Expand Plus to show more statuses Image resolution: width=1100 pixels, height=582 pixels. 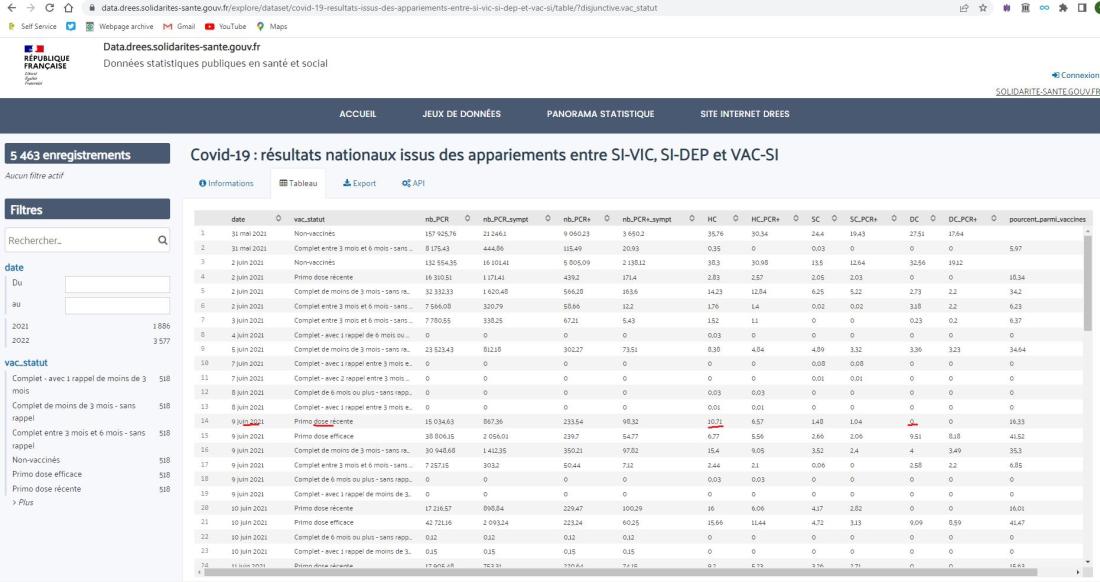23,503
